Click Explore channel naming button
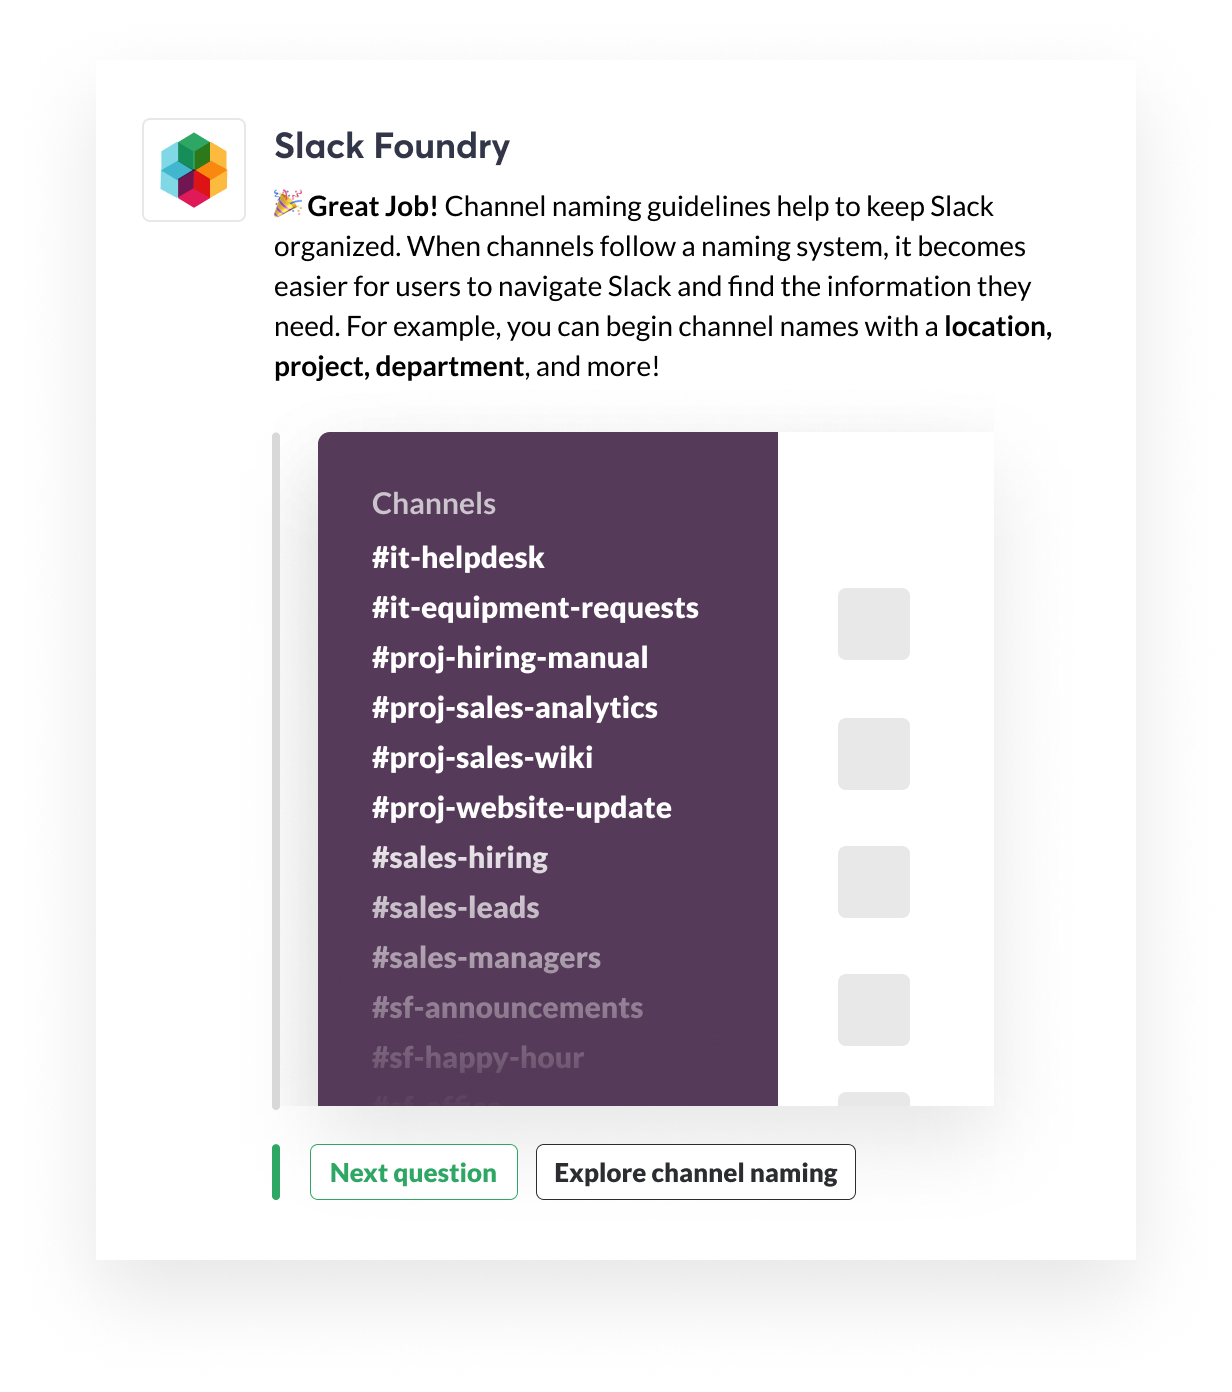1232x1392 pixels. [696, 1172]
